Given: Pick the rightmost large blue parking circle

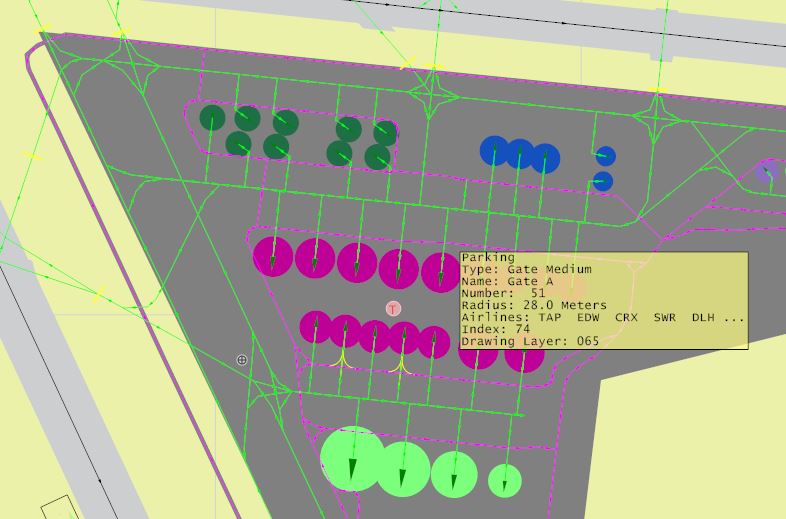Looking at the screenshot, I should point(544,158).
